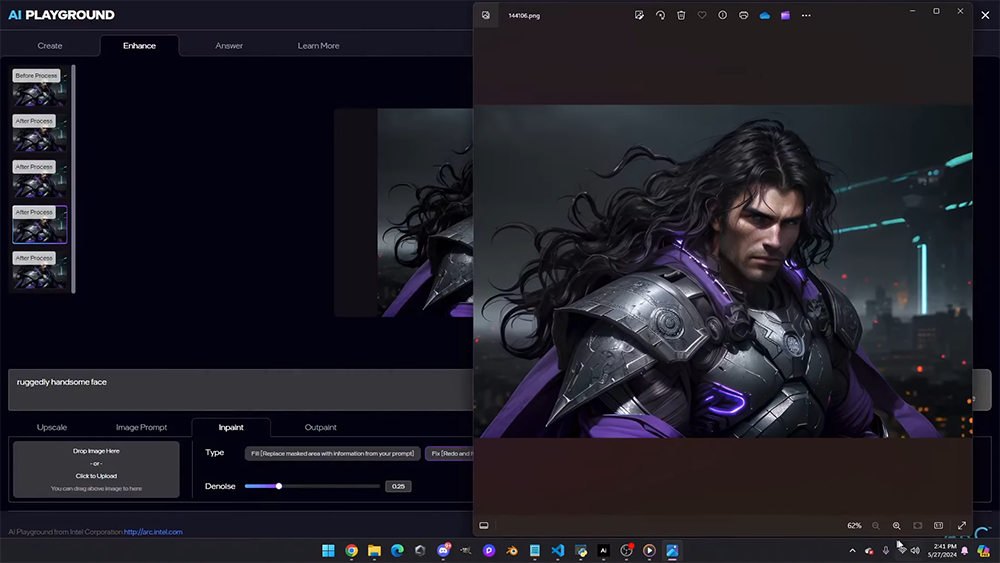The height and width of the screenshot is (563, 1000).
Task: Click the Drop Image Here upload area
Action: tap(96, 469)
